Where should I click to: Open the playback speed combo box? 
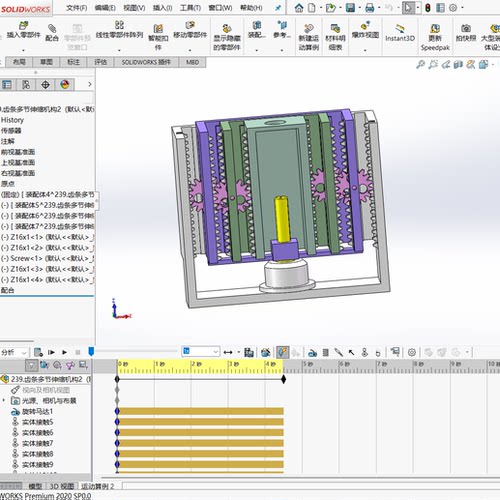point(201,351)
